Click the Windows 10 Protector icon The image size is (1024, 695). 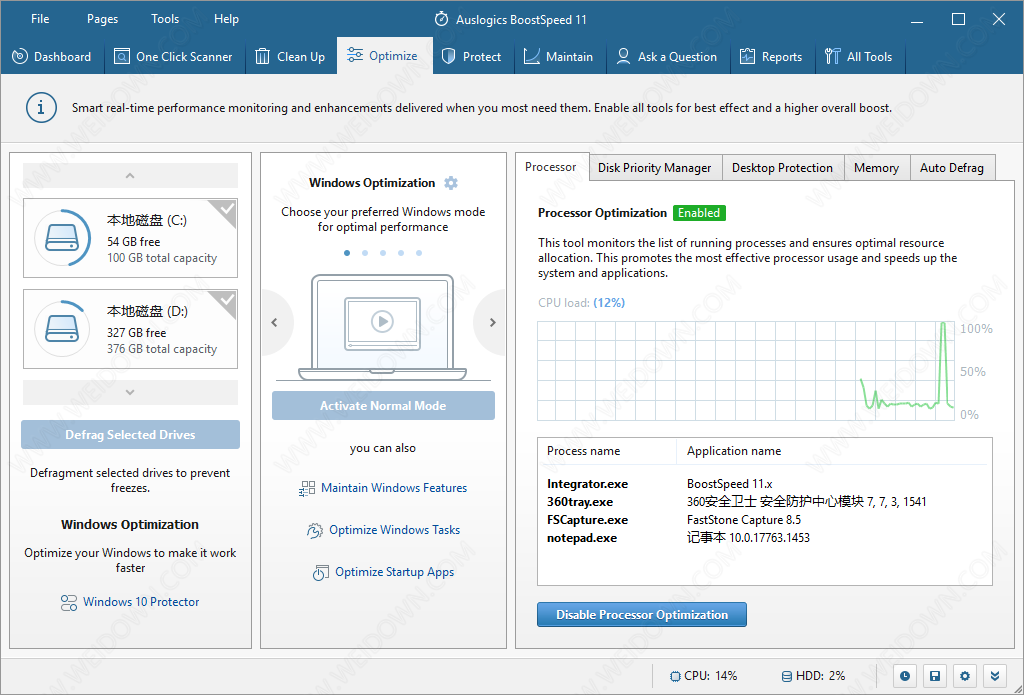click(69, 602)
